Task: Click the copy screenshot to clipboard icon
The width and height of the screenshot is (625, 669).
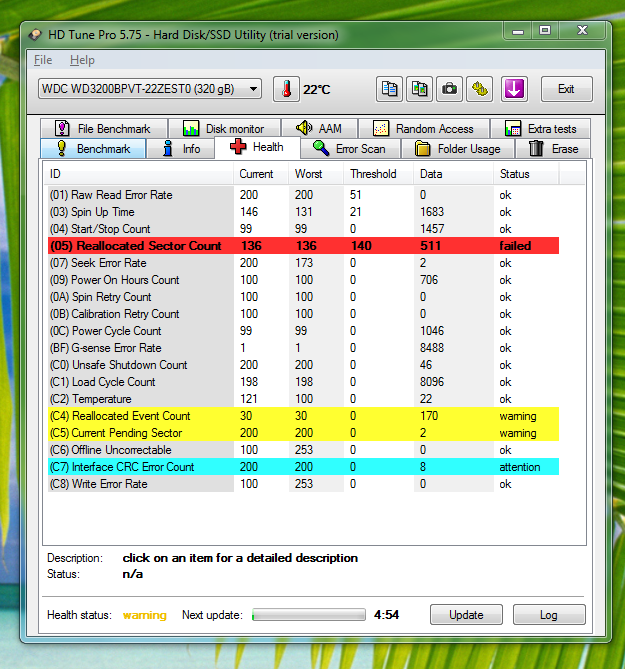Action: (419, 90)
